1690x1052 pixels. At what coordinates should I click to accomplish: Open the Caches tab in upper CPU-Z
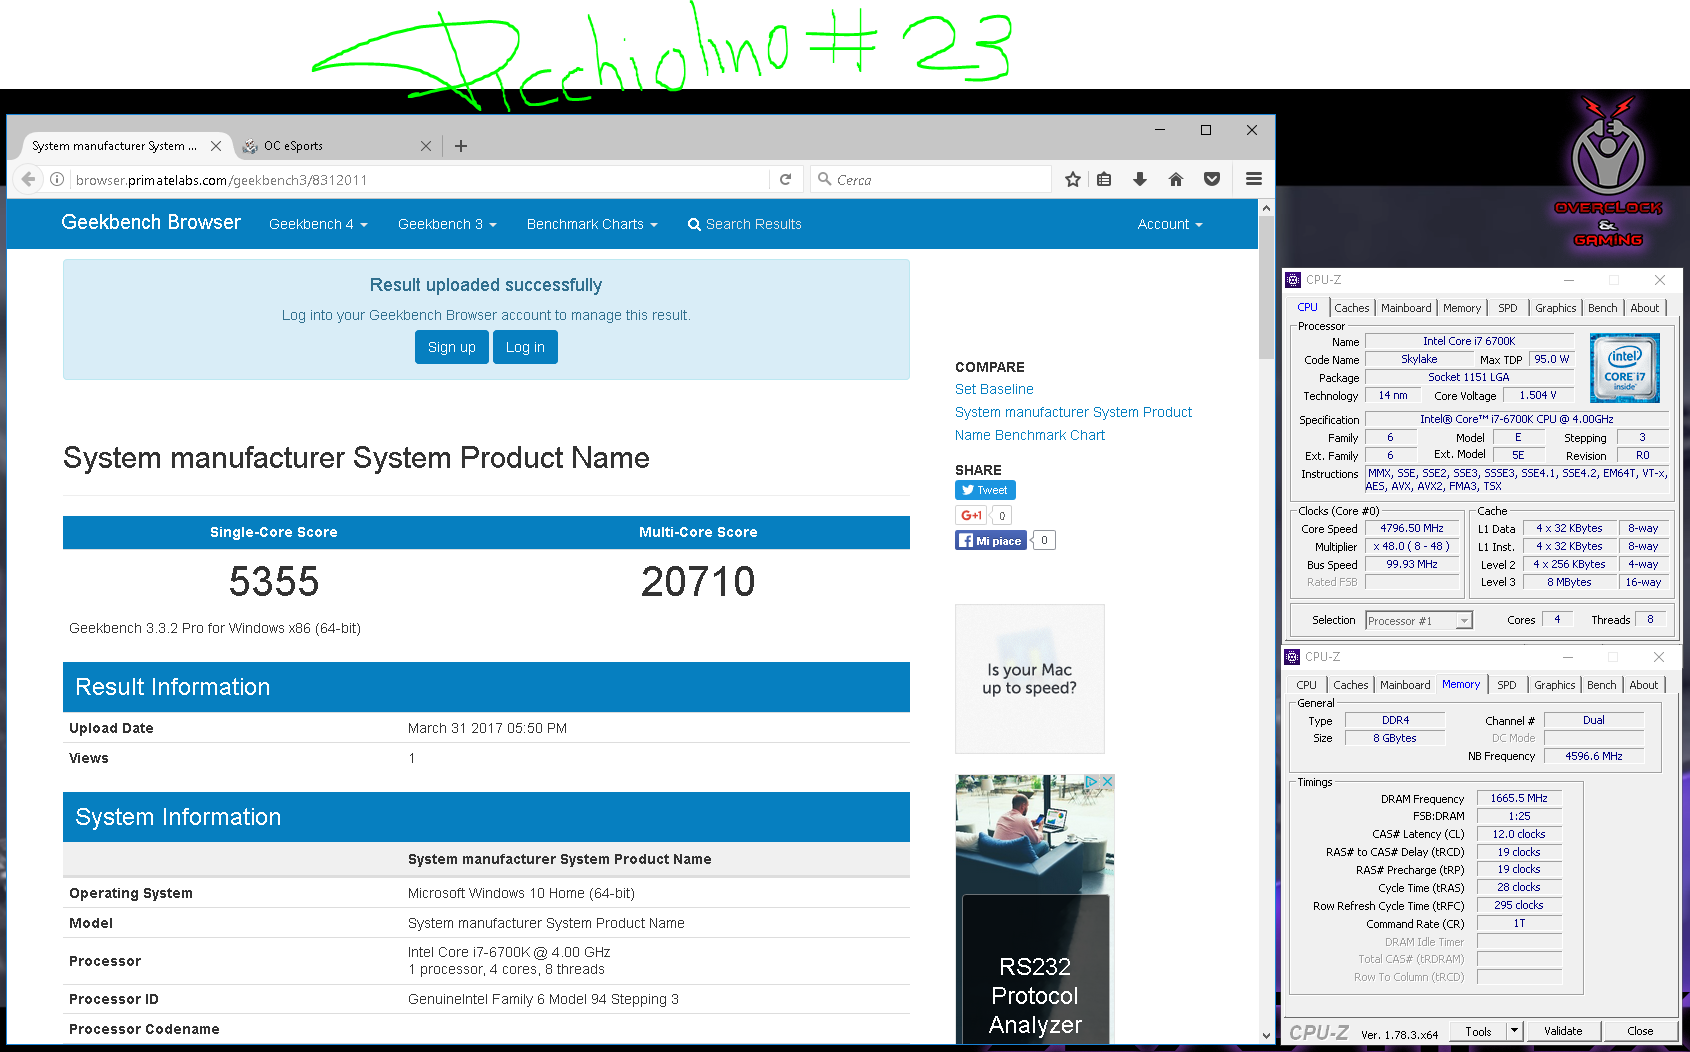(x=1351, y=308)
